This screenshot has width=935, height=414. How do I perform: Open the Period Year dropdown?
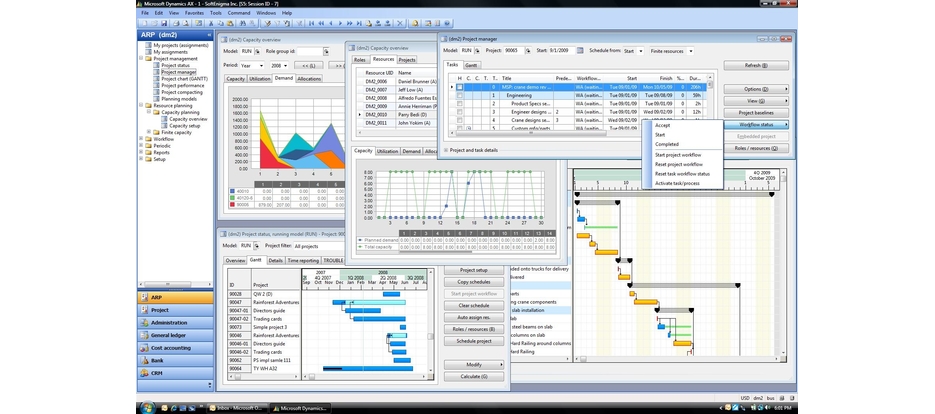click(262, 65)
